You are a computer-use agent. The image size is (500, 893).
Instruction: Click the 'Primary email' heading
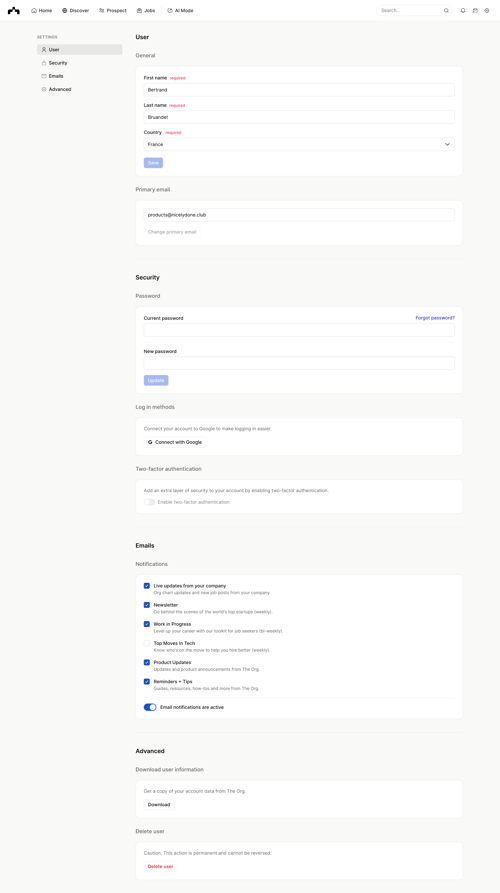pyautogui.click(x=153, y=190)
